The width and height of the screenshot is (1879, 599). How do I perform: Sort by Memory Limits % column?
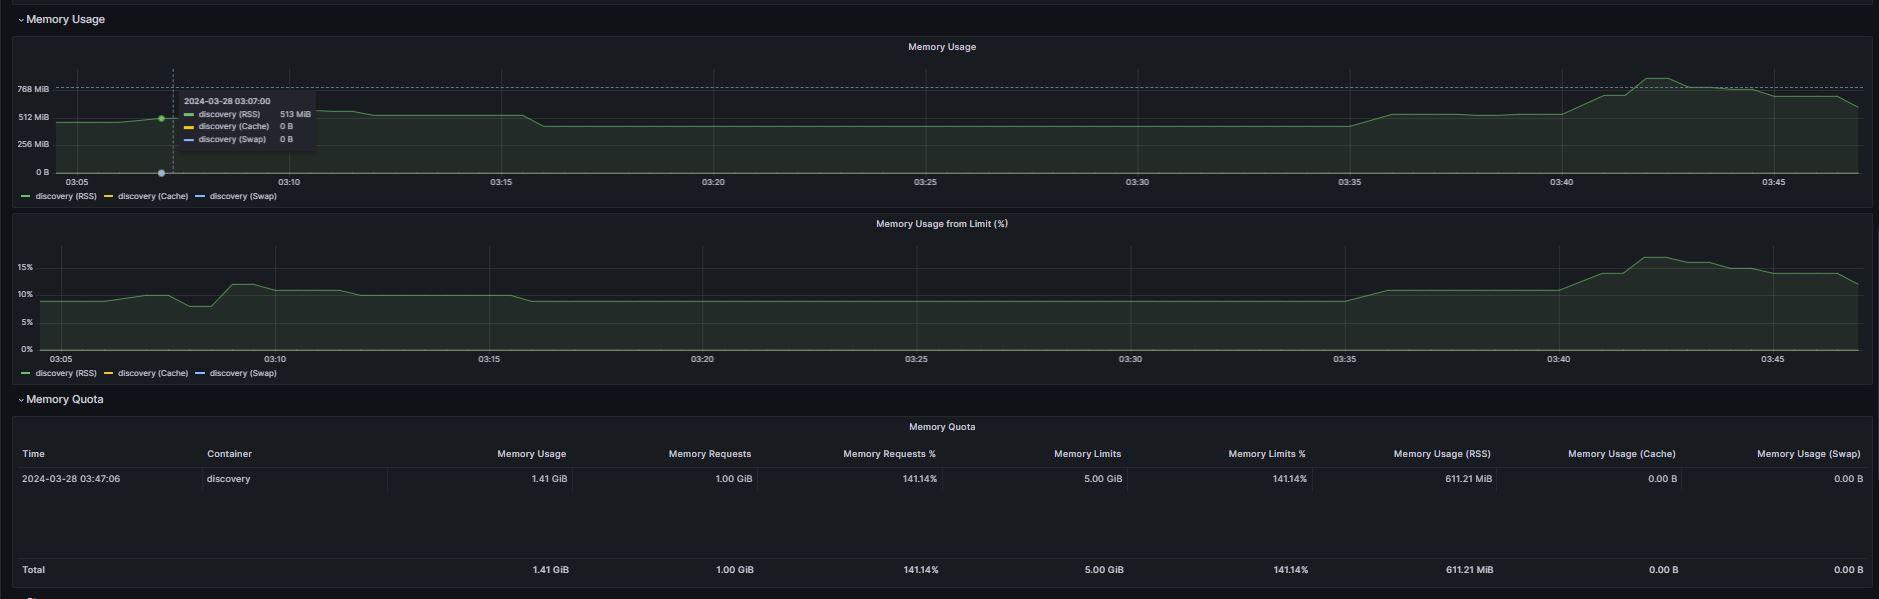(x=1267, y=454)
